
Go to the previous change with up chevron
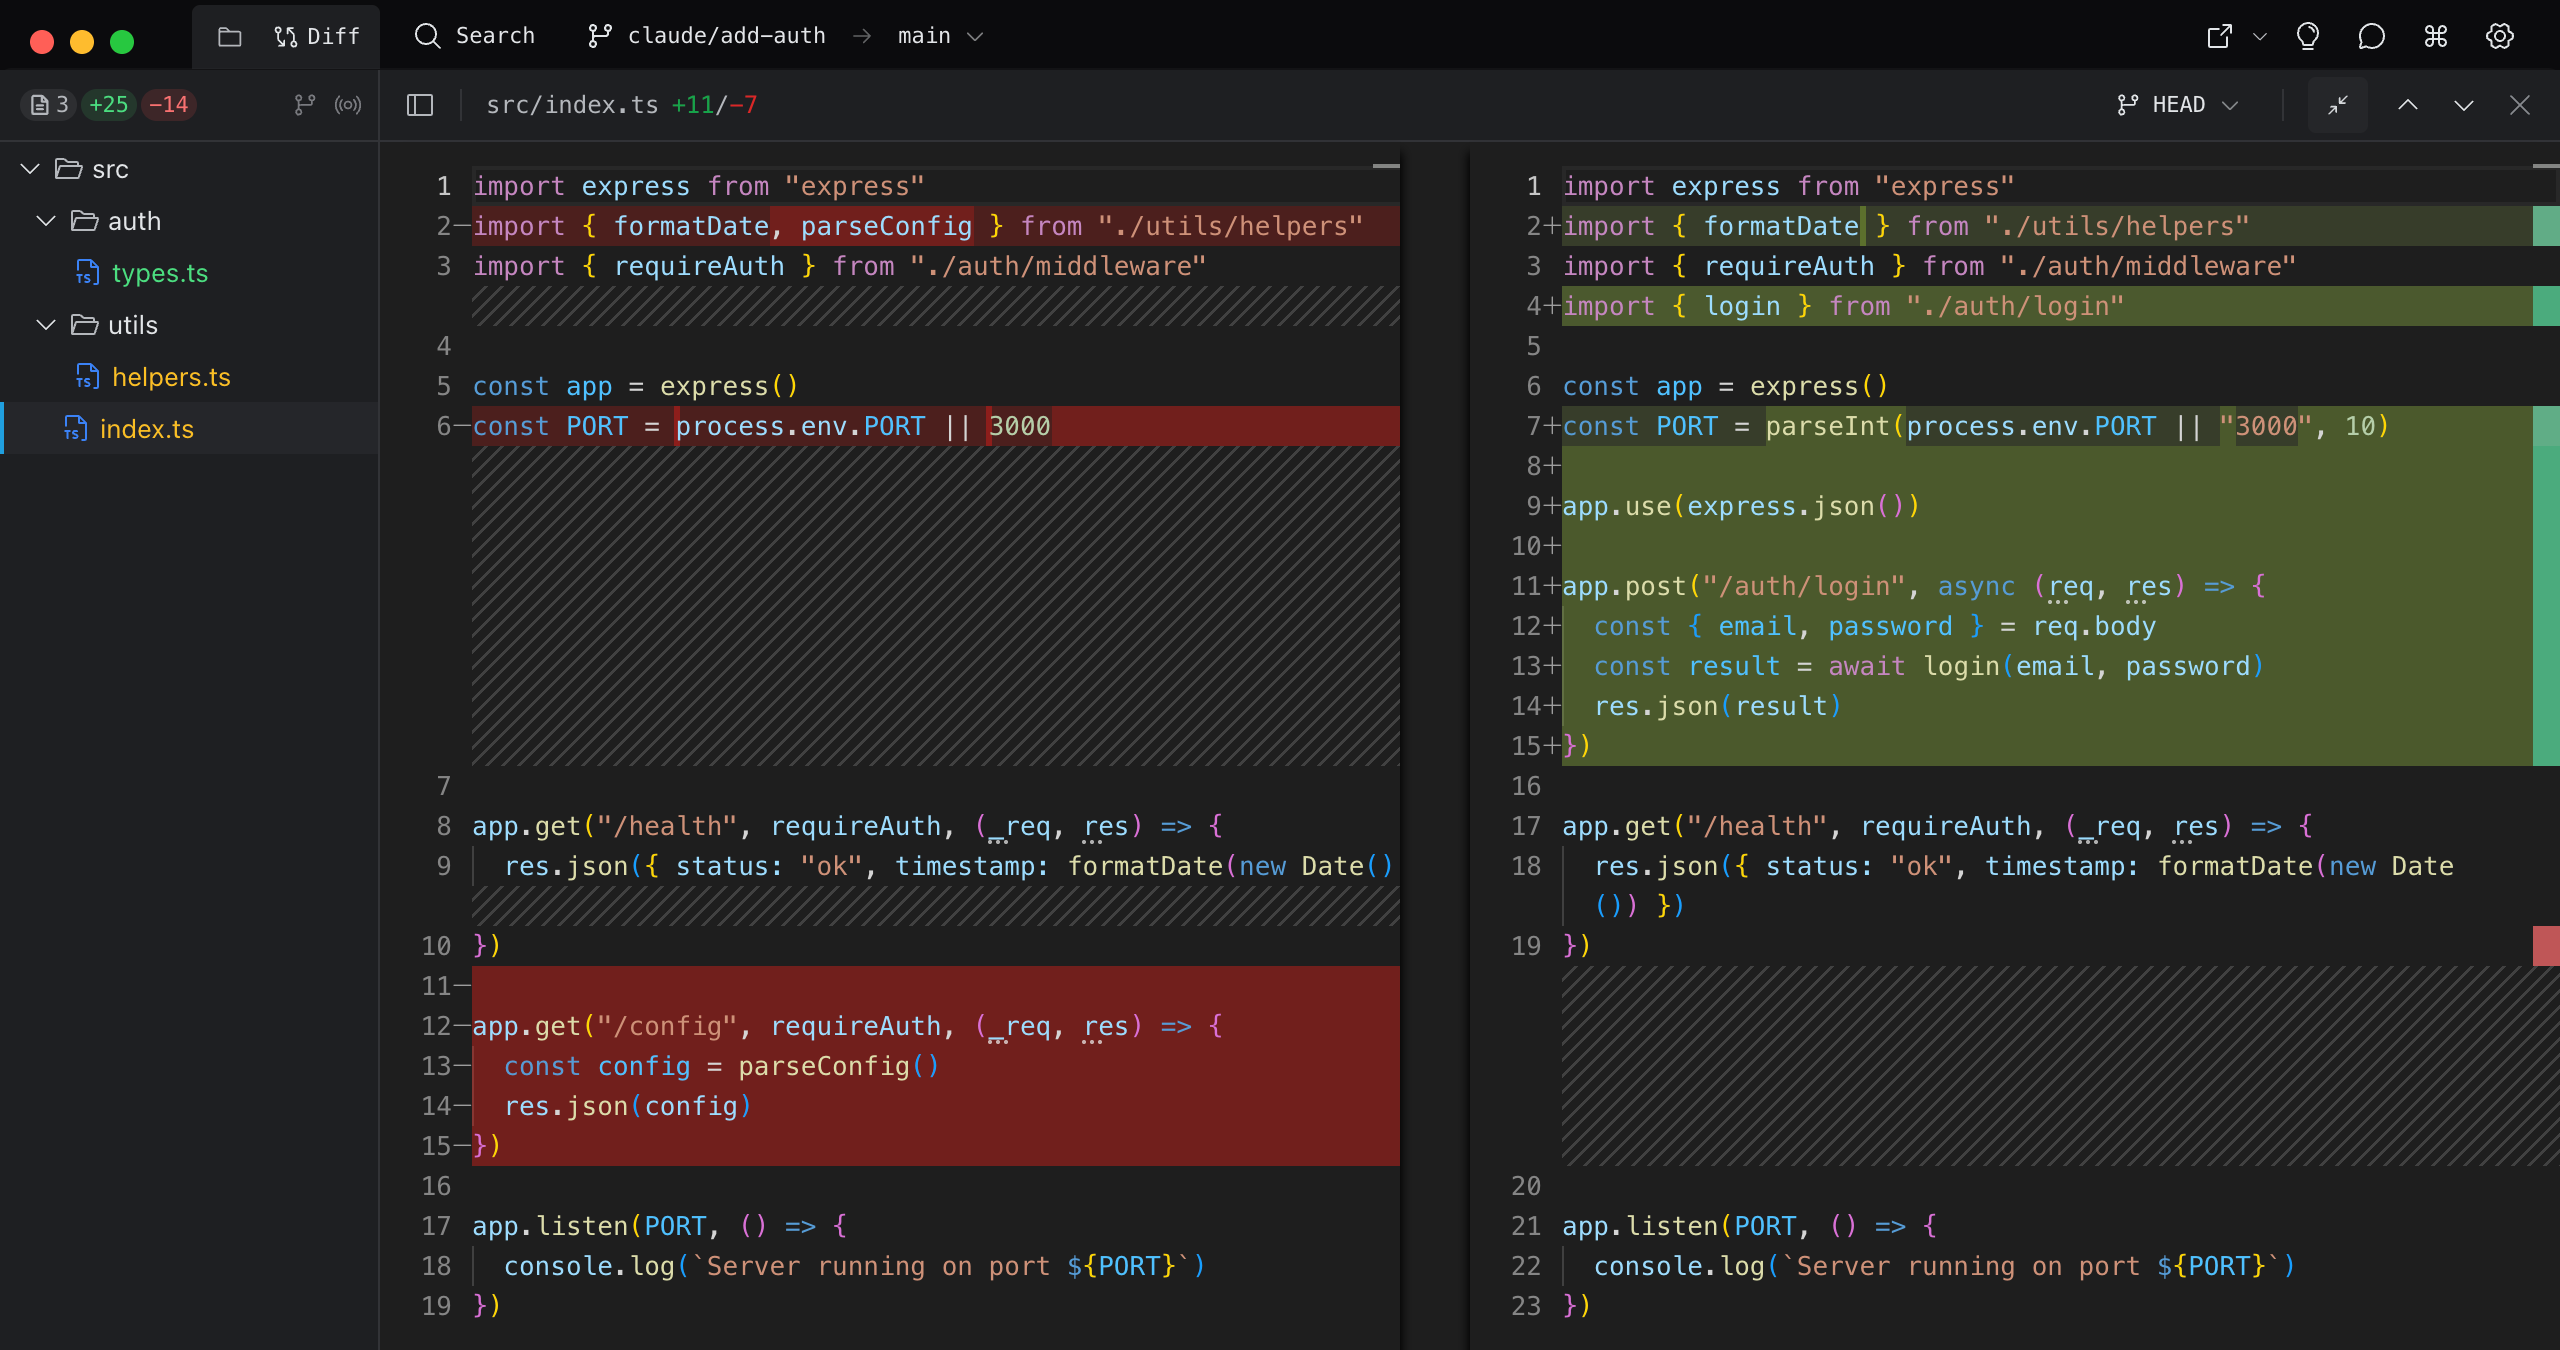(x=2408, y=105)
